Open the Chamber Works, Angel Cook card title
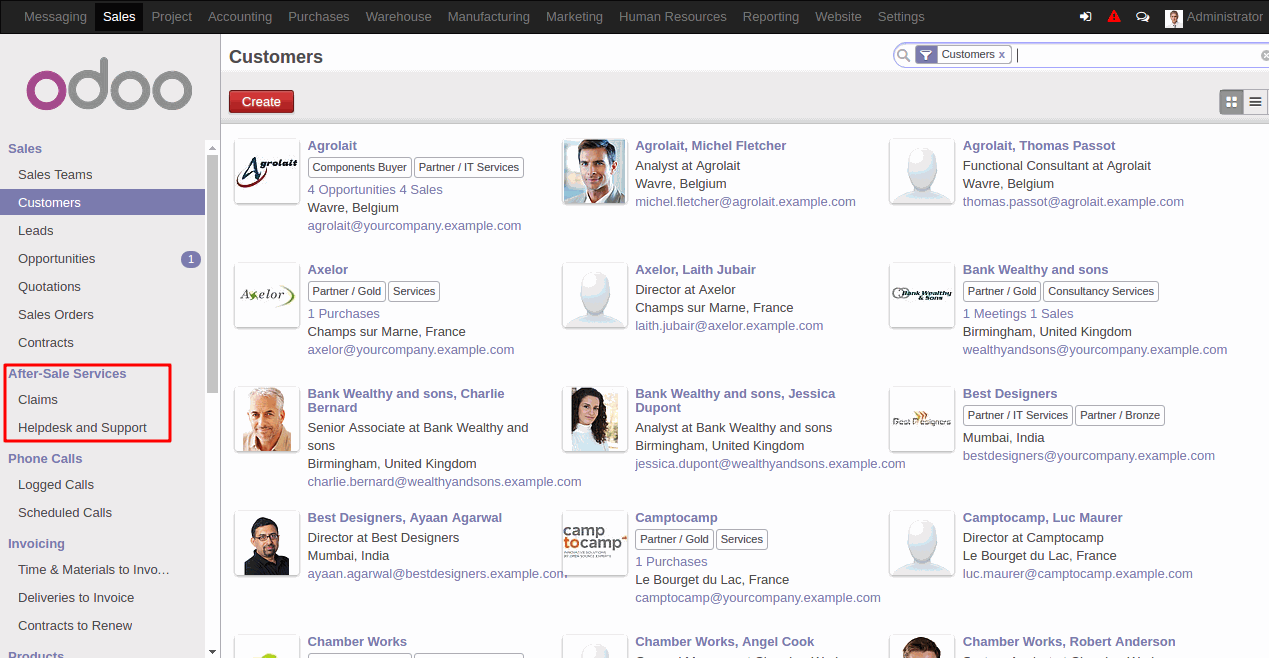Image resolution: width=1269 pixels, height=658 pixels. (x=725, y=642)
